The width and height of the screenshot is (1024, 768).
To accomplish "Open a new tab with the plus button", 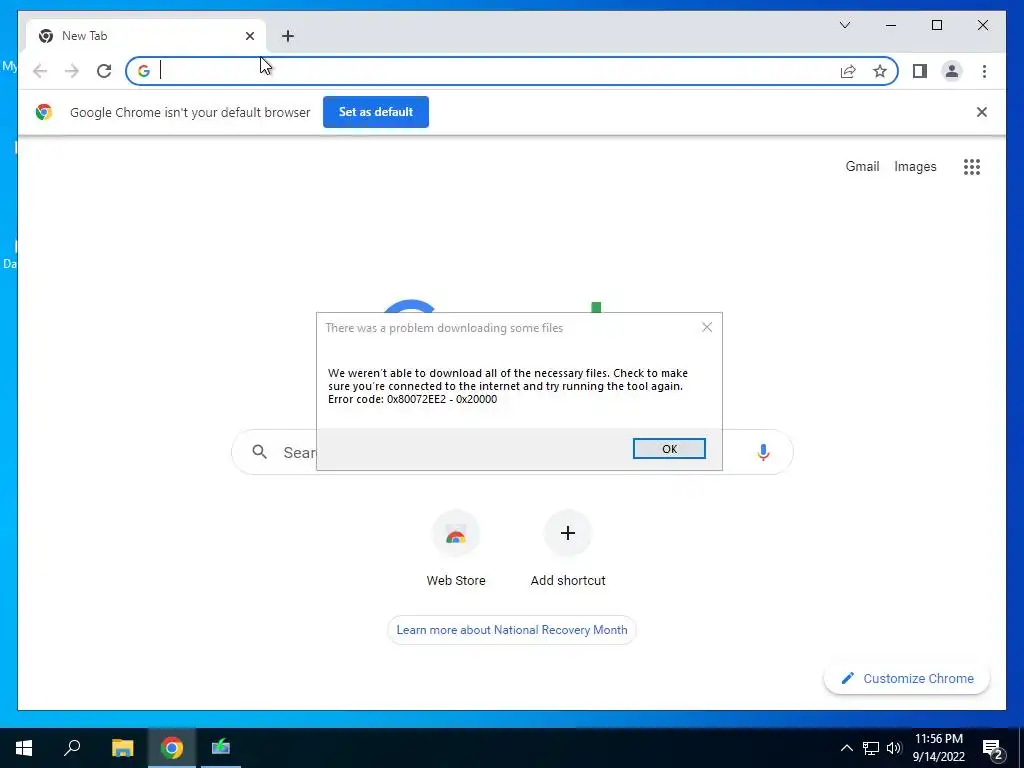I will coord(288,36).
